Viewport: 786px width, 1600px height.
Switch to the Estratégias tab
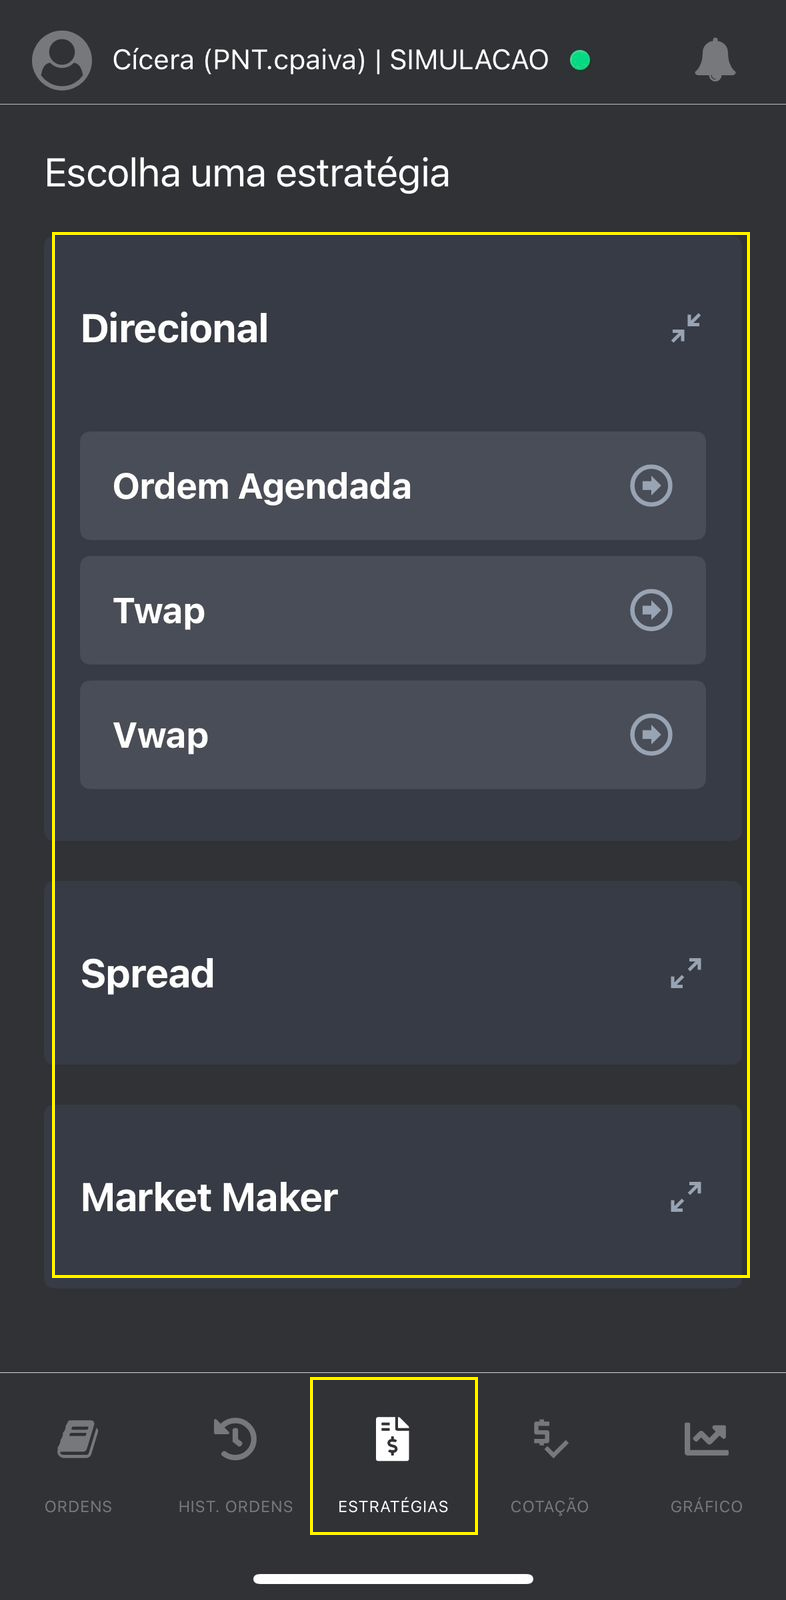coord(393,1456)
